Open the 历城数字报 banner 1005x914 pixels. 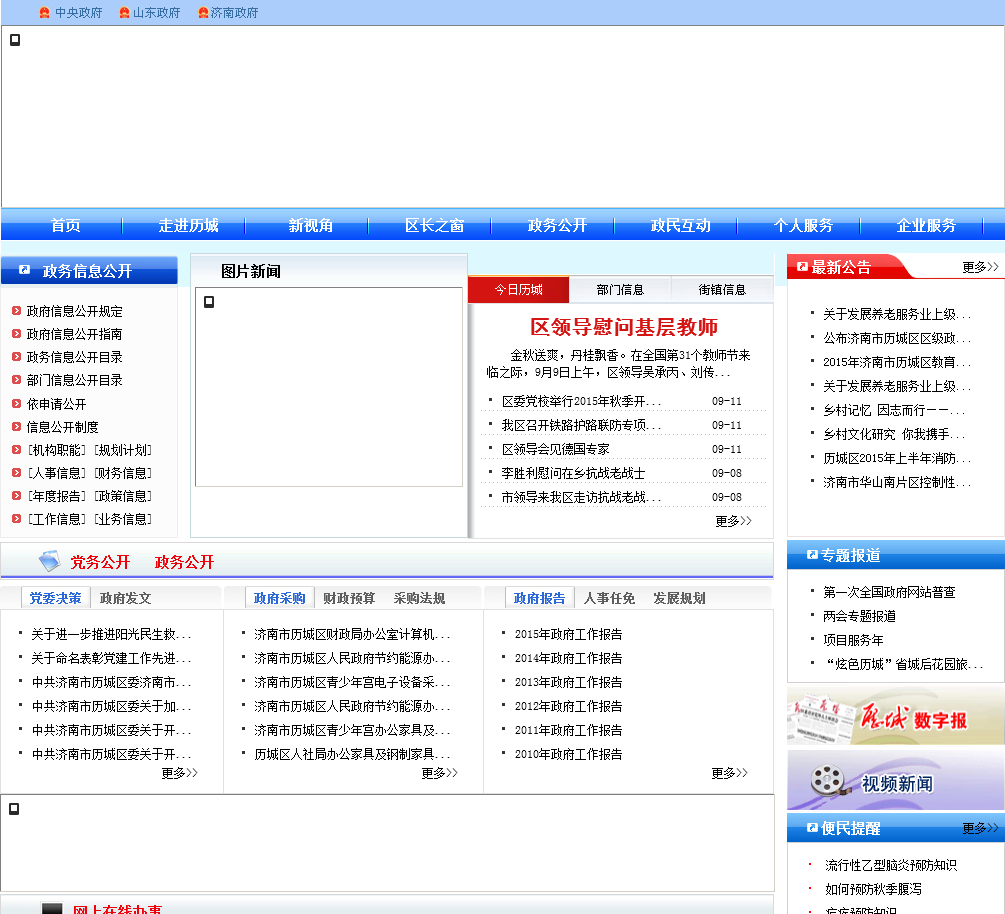(895, 717)
